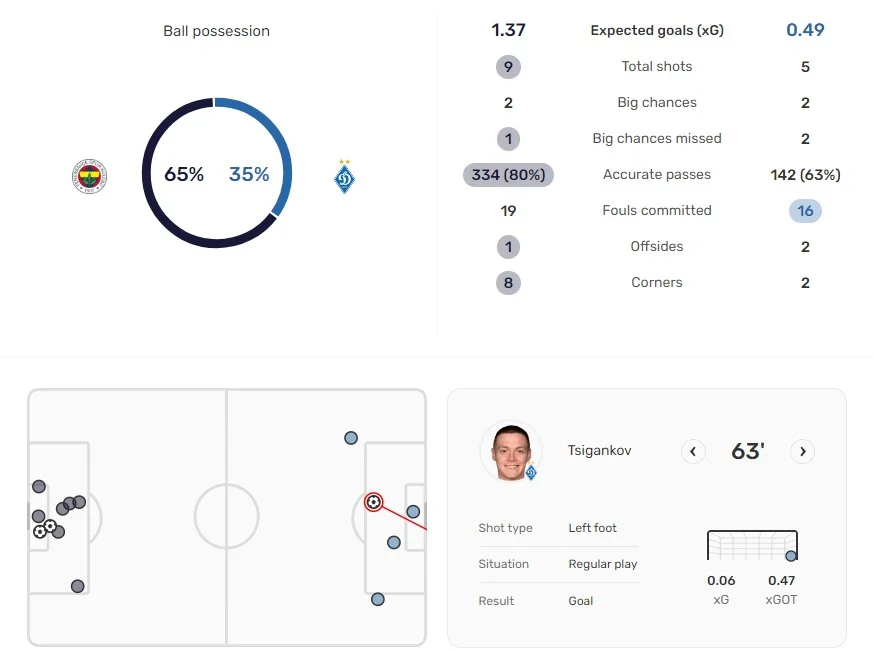Select the blue shot dot outside the penalty box

tap(351, 438)
